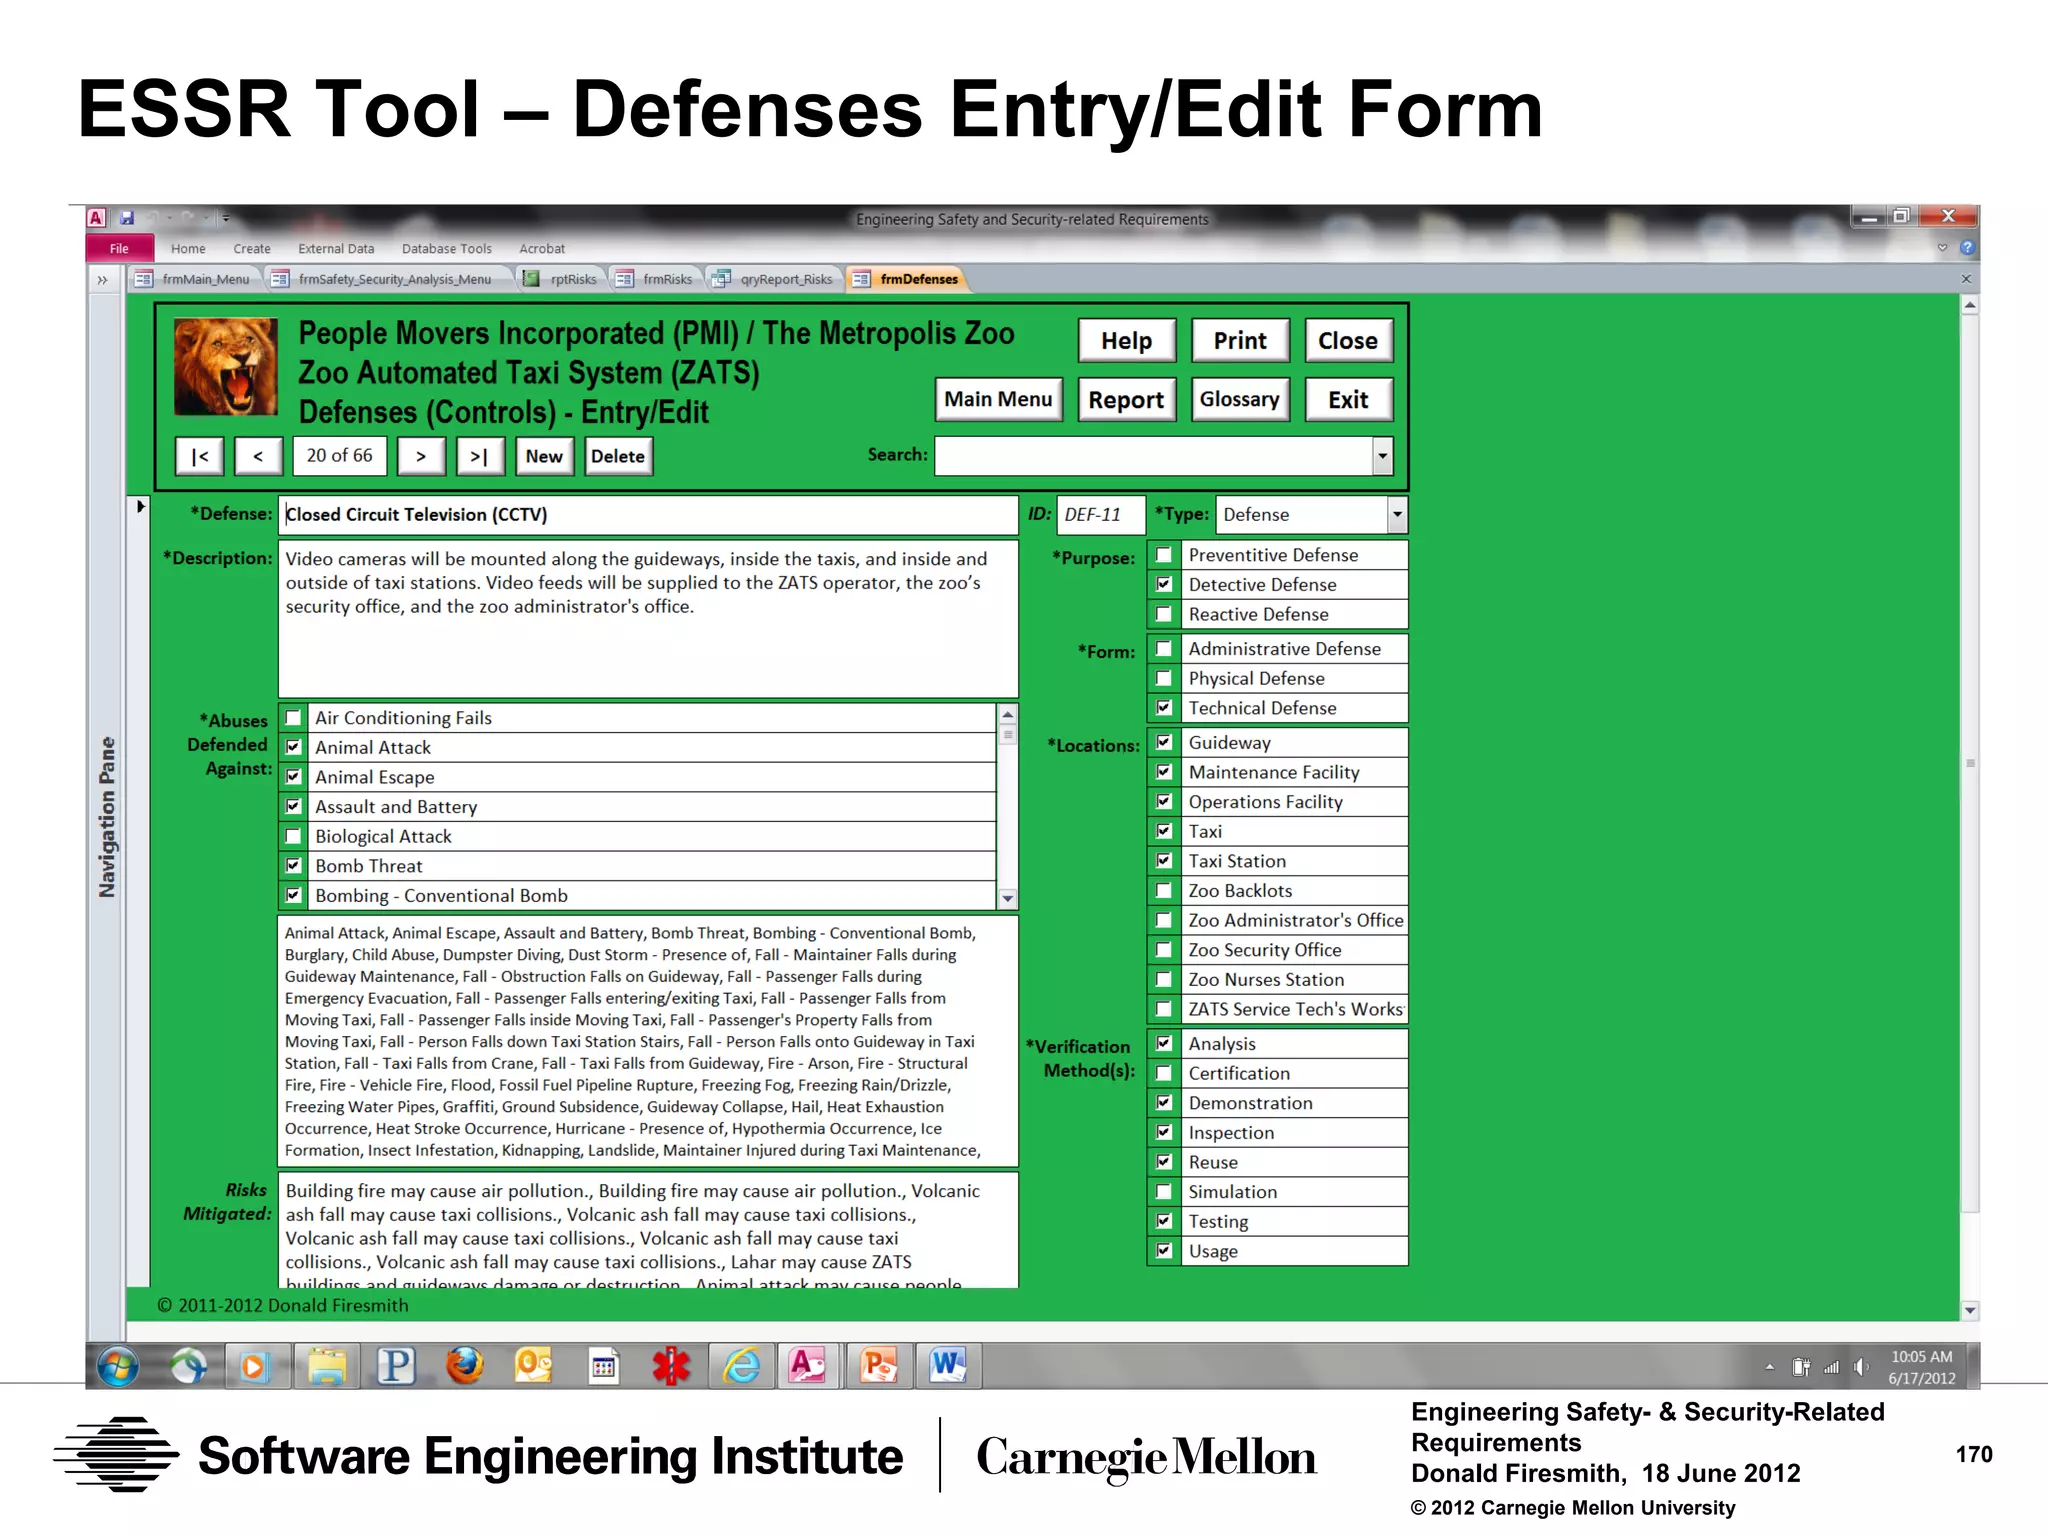This screenshot has height=1536, width=2048.
Task: Click the Print button
Action: coord(1240,341)
